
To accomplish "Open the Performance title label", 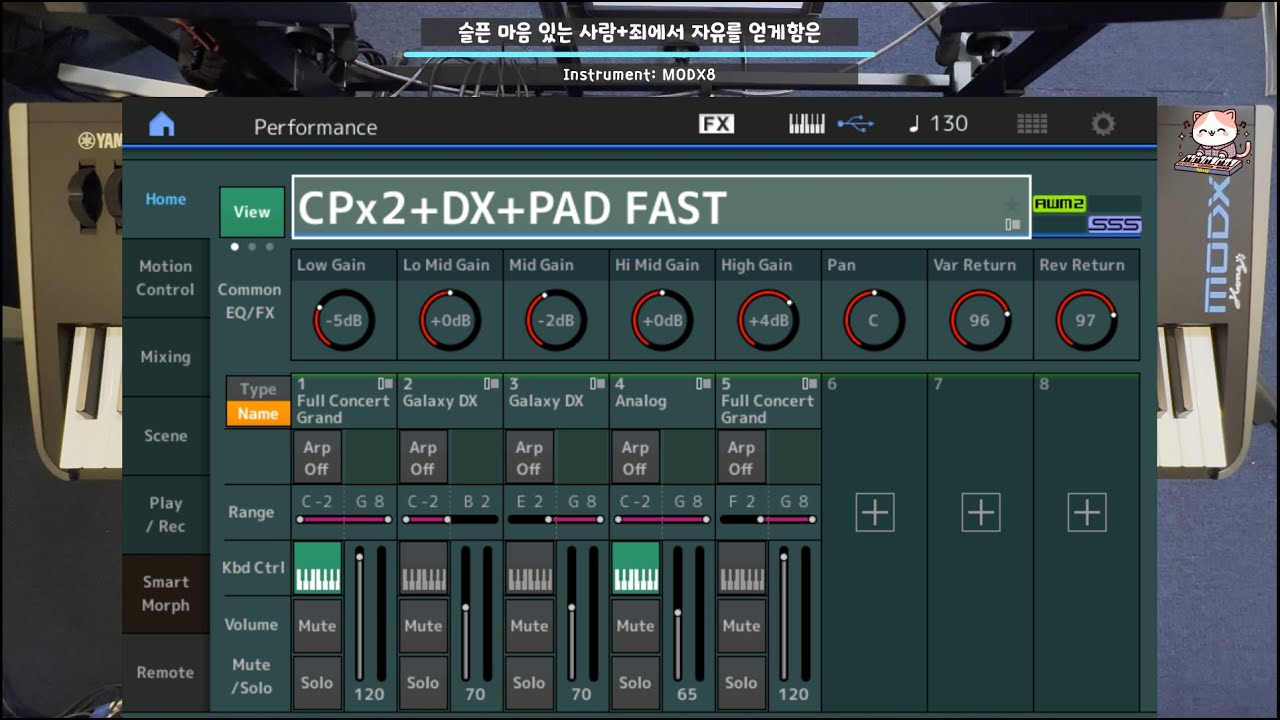I will [315, 127].
